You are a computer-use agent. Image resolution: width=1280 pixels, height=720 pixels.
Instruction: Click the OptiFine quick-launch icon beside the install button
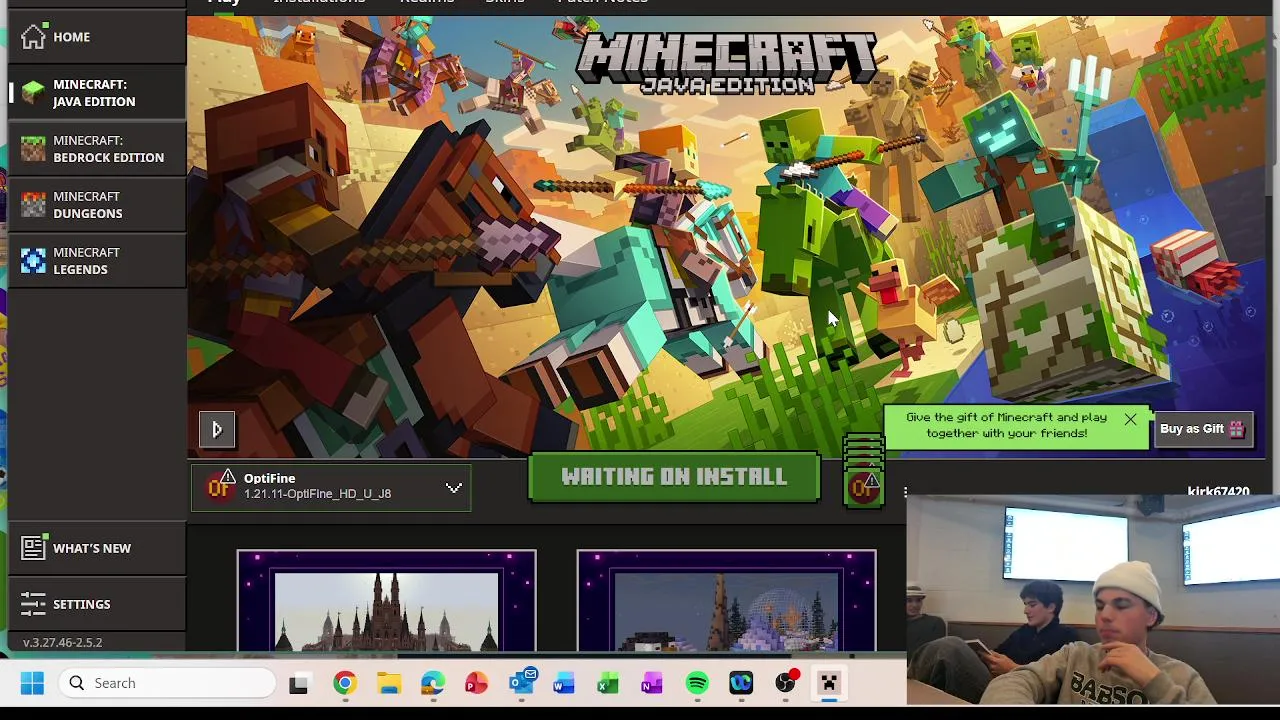(x=863, y=487)
